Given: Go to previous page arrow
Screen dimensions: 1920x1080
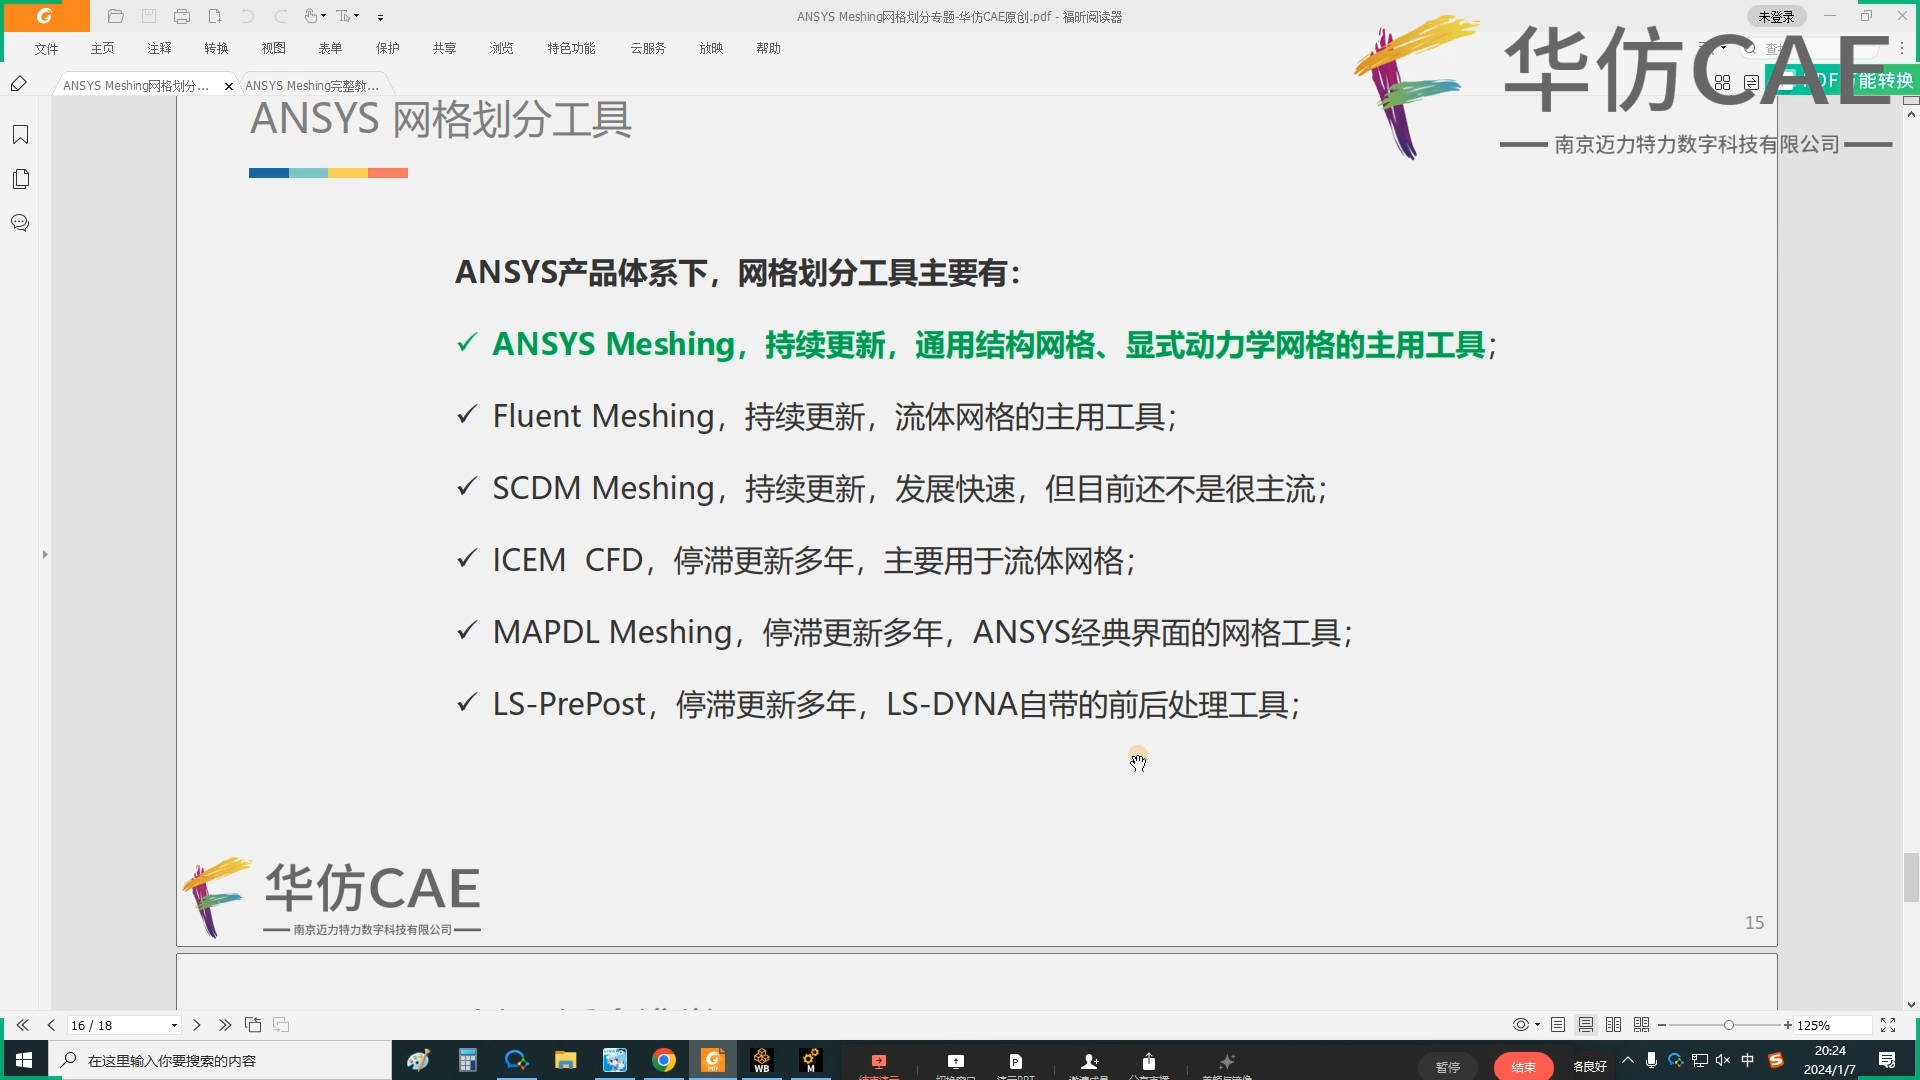Looking at the screenshot, I should pyautogui.click(x=51, y=1025).
